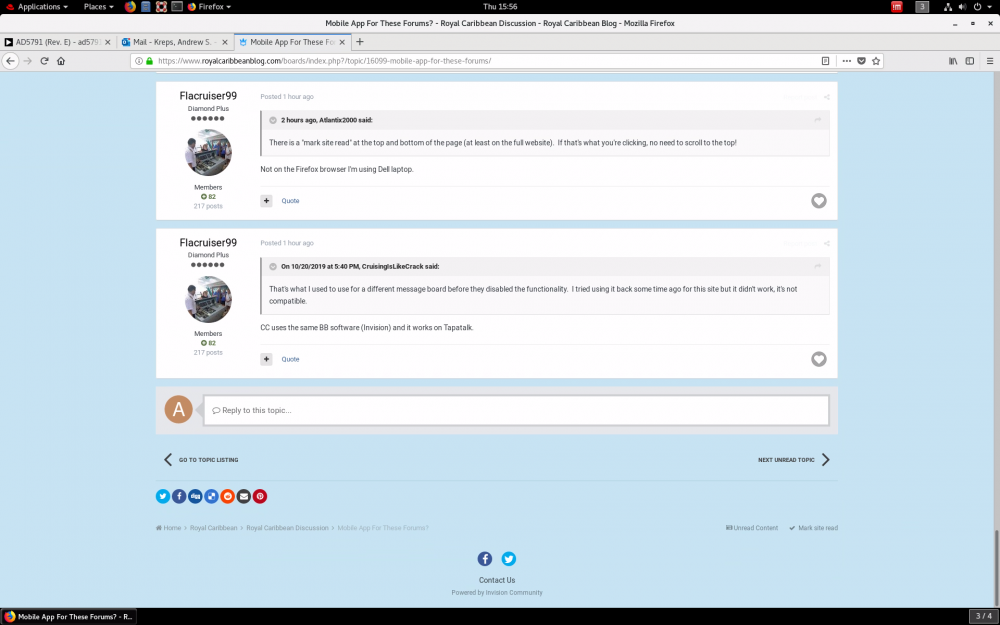Like the 'CC uses the same BB software' post
The width and height of the screenshot is (1000, 625).
tap(819, 359)
